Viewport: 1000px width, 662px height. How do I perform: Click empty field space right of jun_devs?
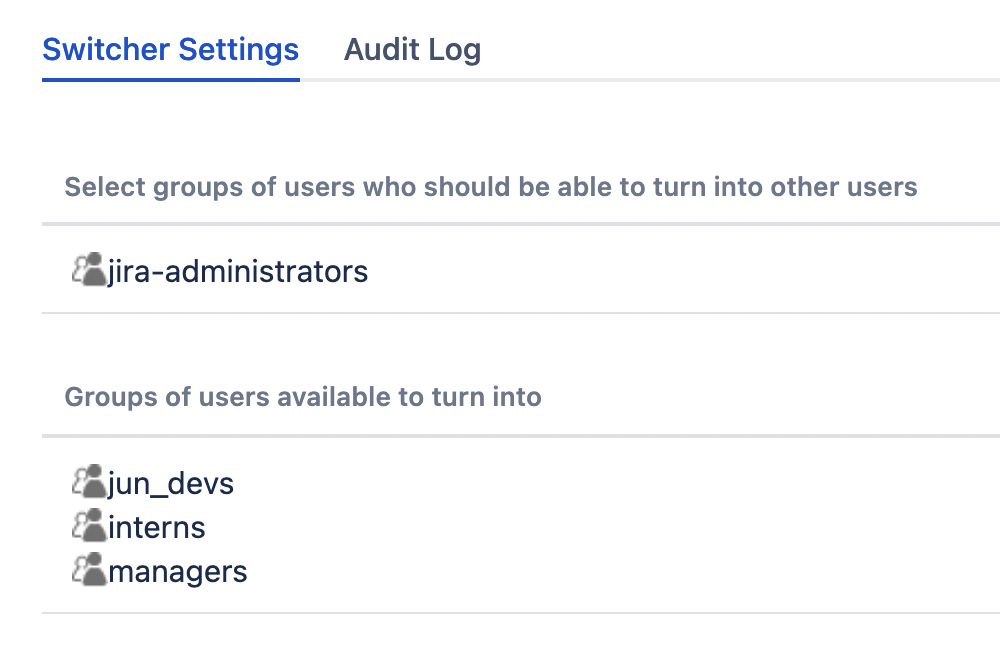[600, 484]
